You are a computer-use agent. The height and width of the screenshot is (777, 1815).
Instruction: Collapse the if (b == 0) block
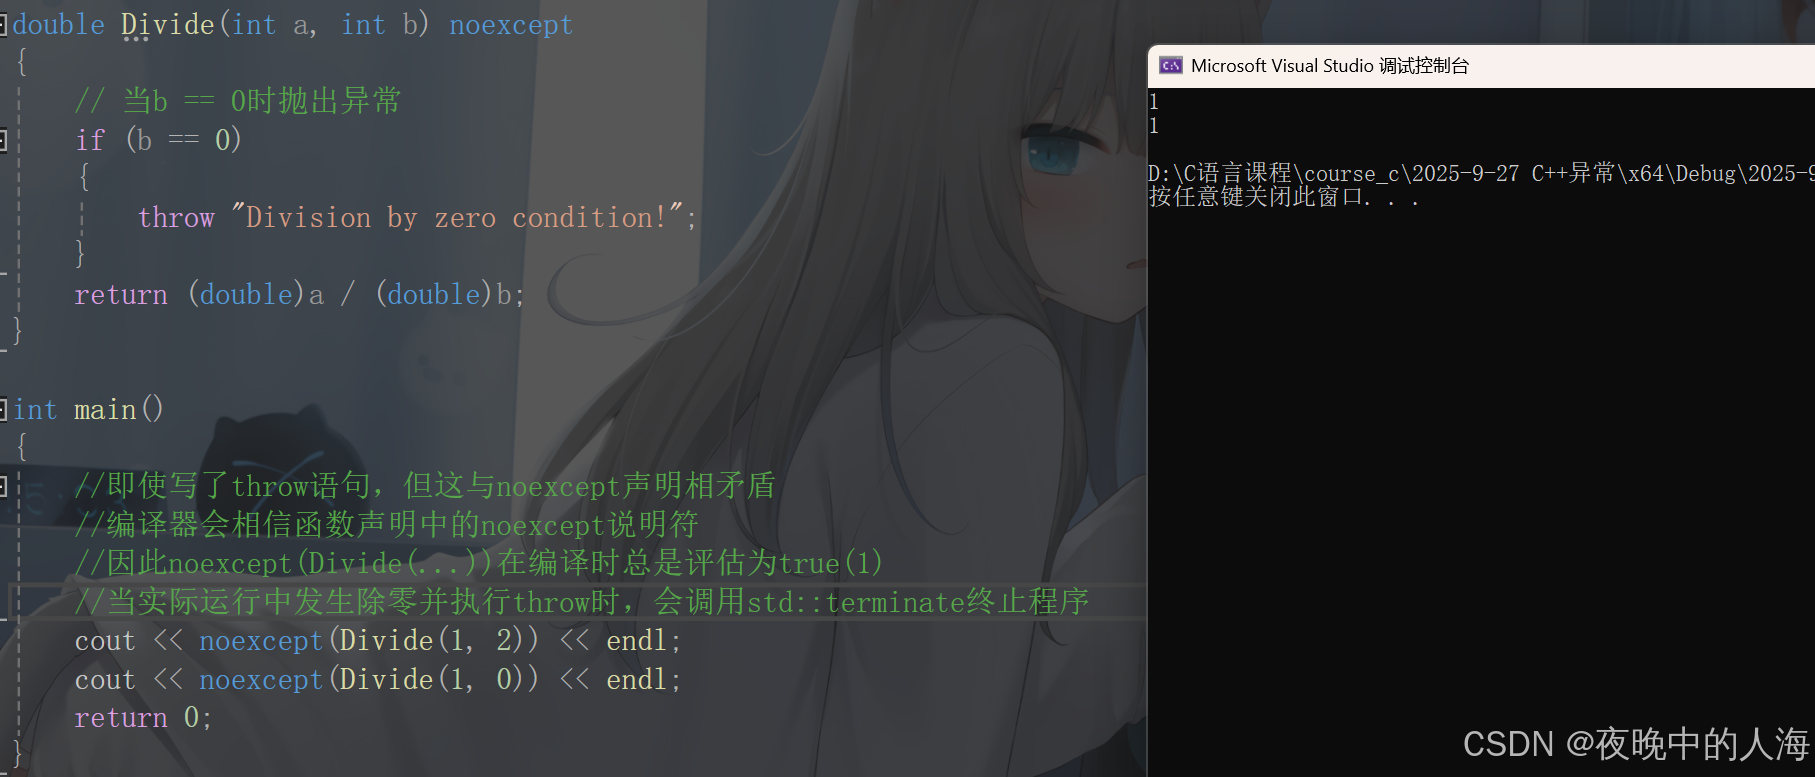(x=3, y=140)
